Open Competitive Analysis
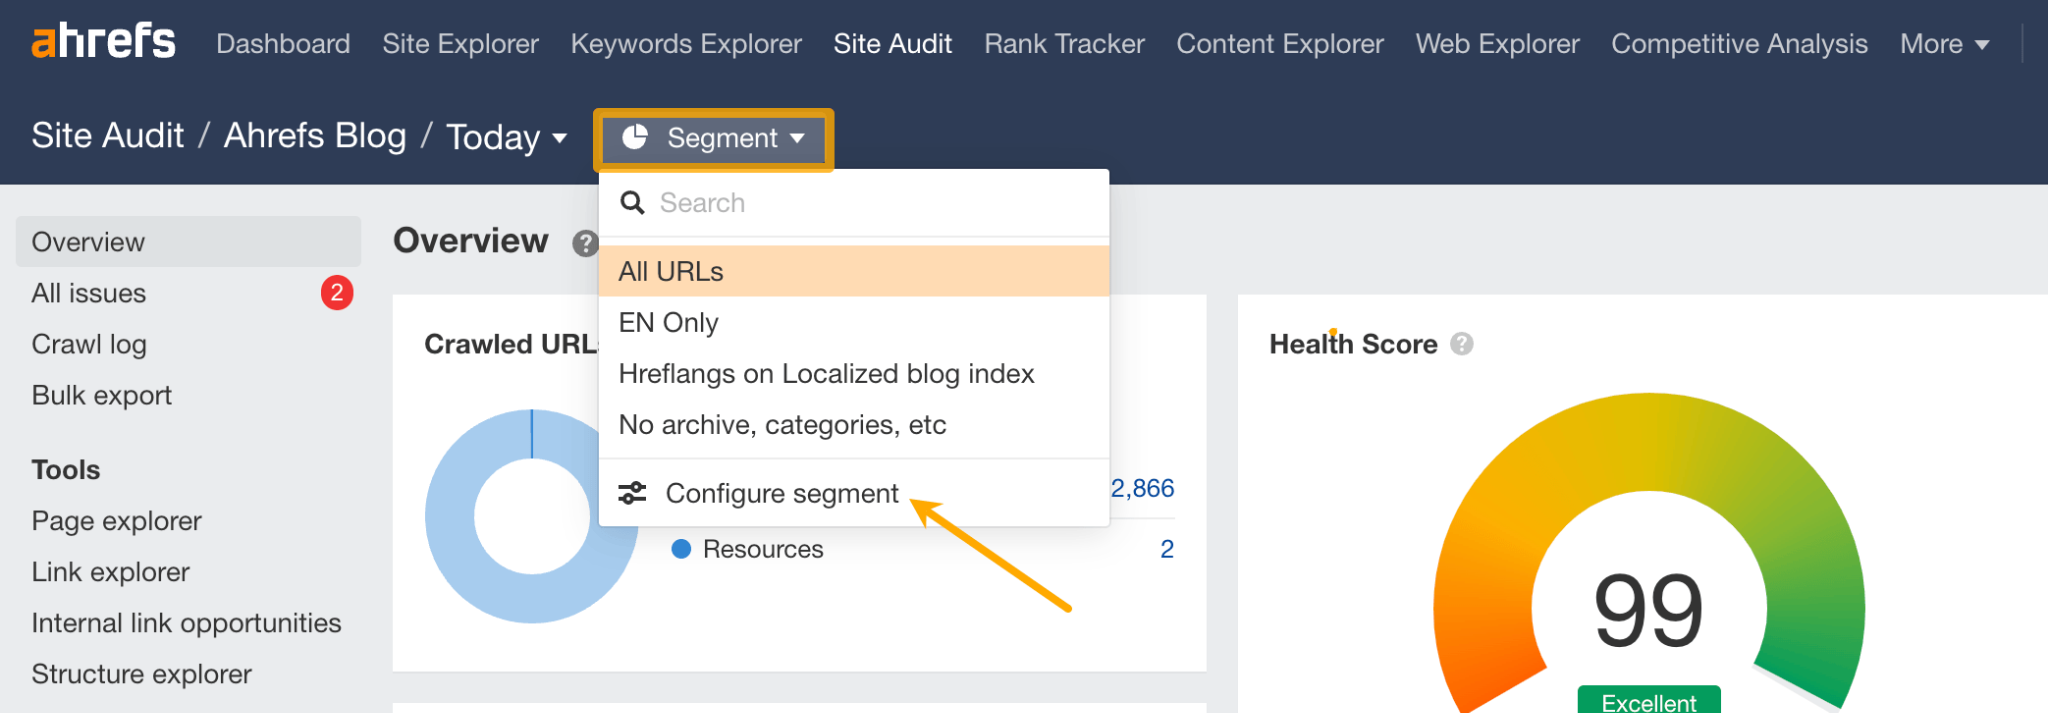Screen dimensions: 2048x713 1740,44
